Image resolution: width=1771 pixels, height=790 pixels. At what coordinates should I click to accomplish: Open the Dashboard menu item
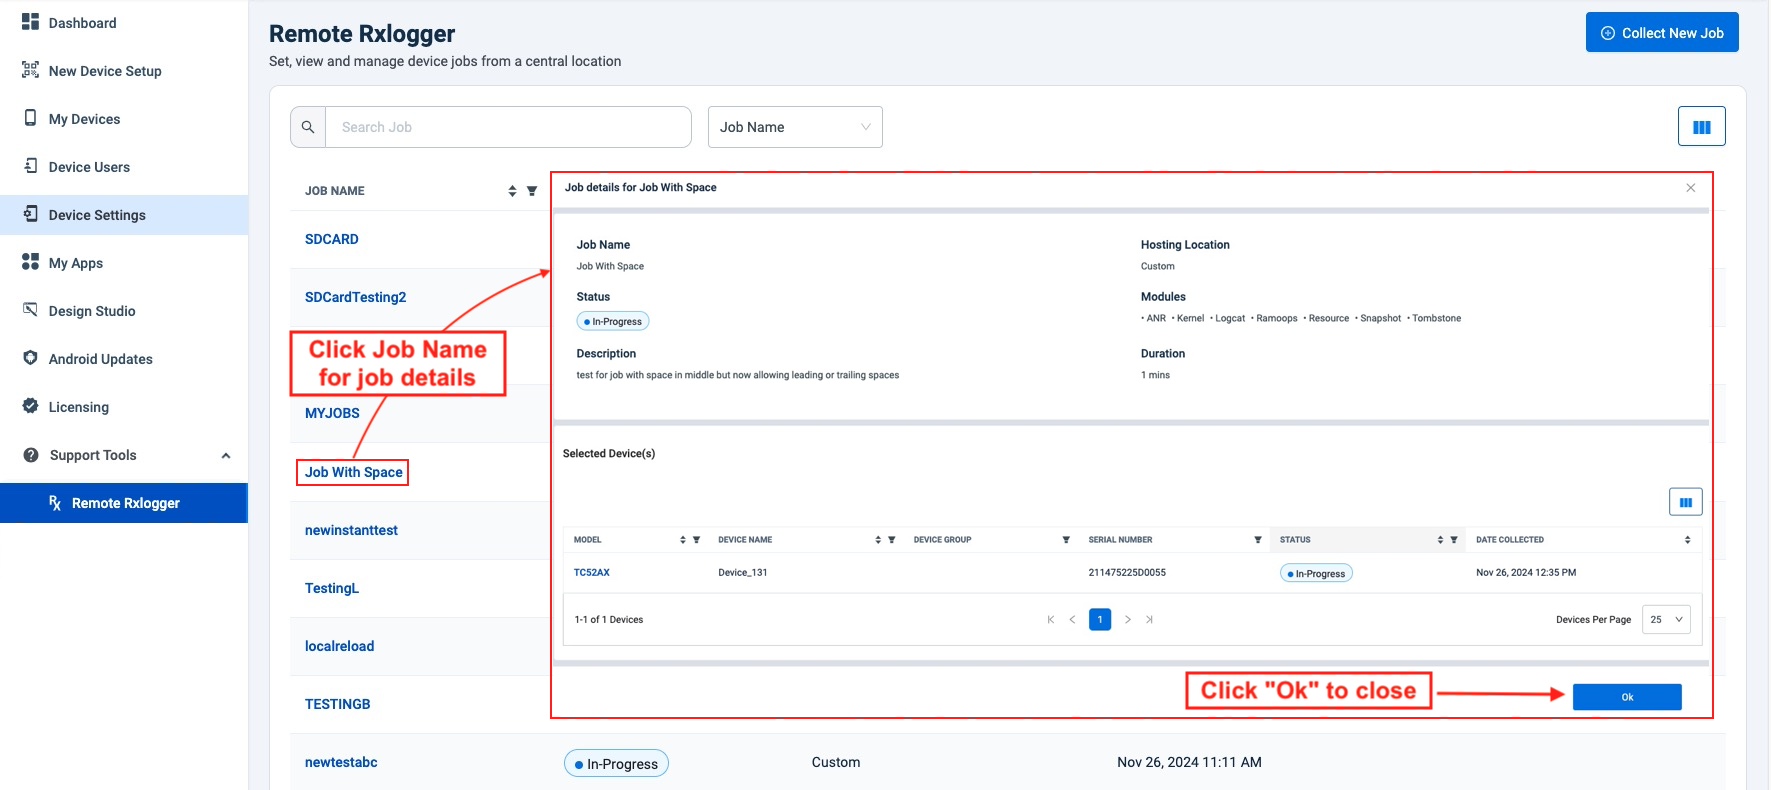(82, 23)
